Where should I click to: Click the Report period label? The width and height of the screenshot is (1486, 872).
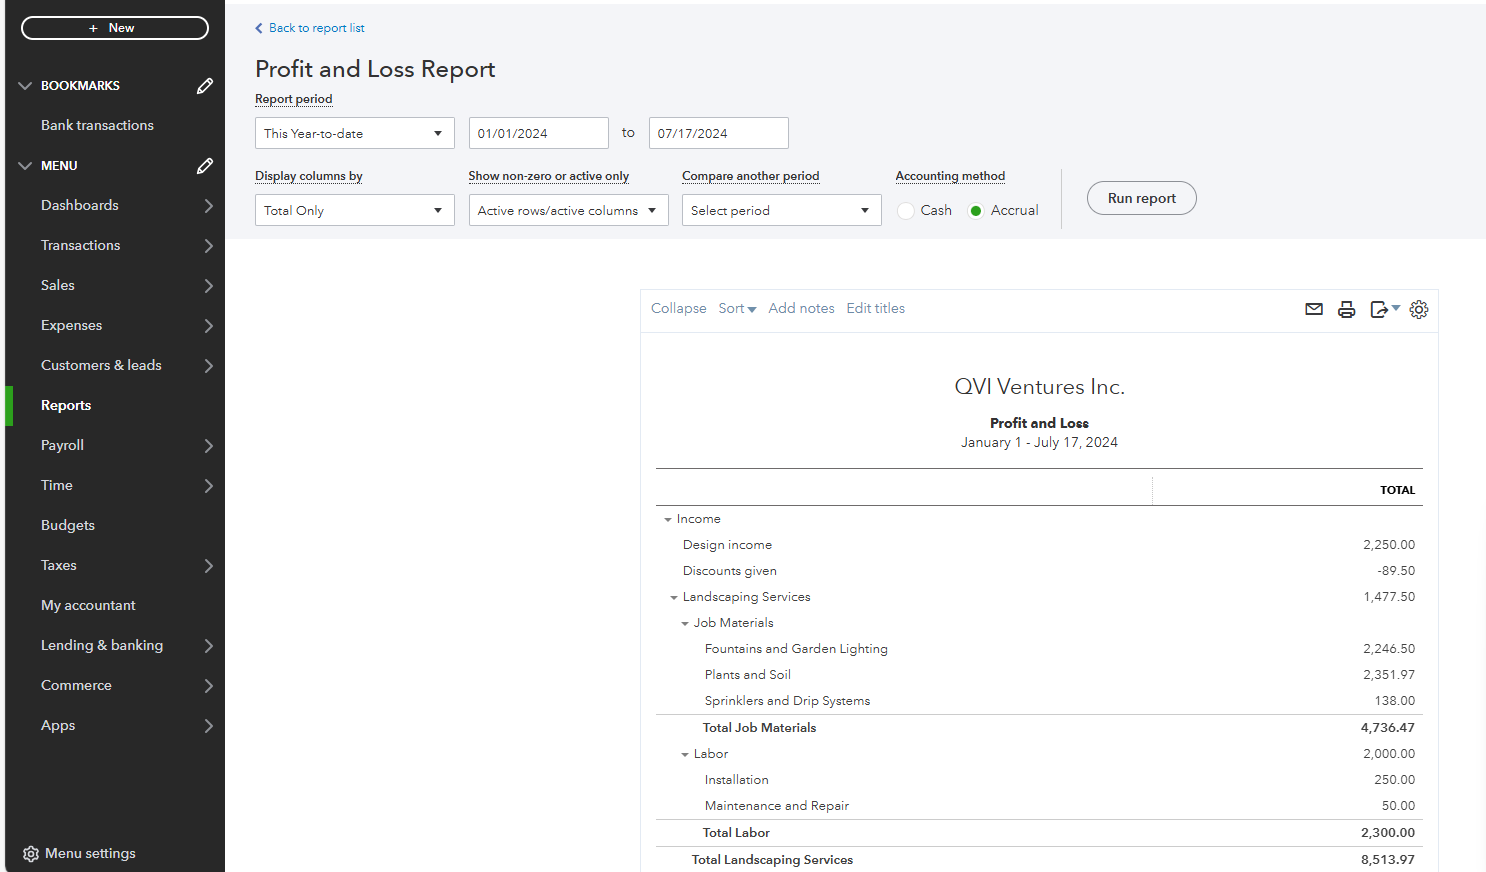point(293,99)
